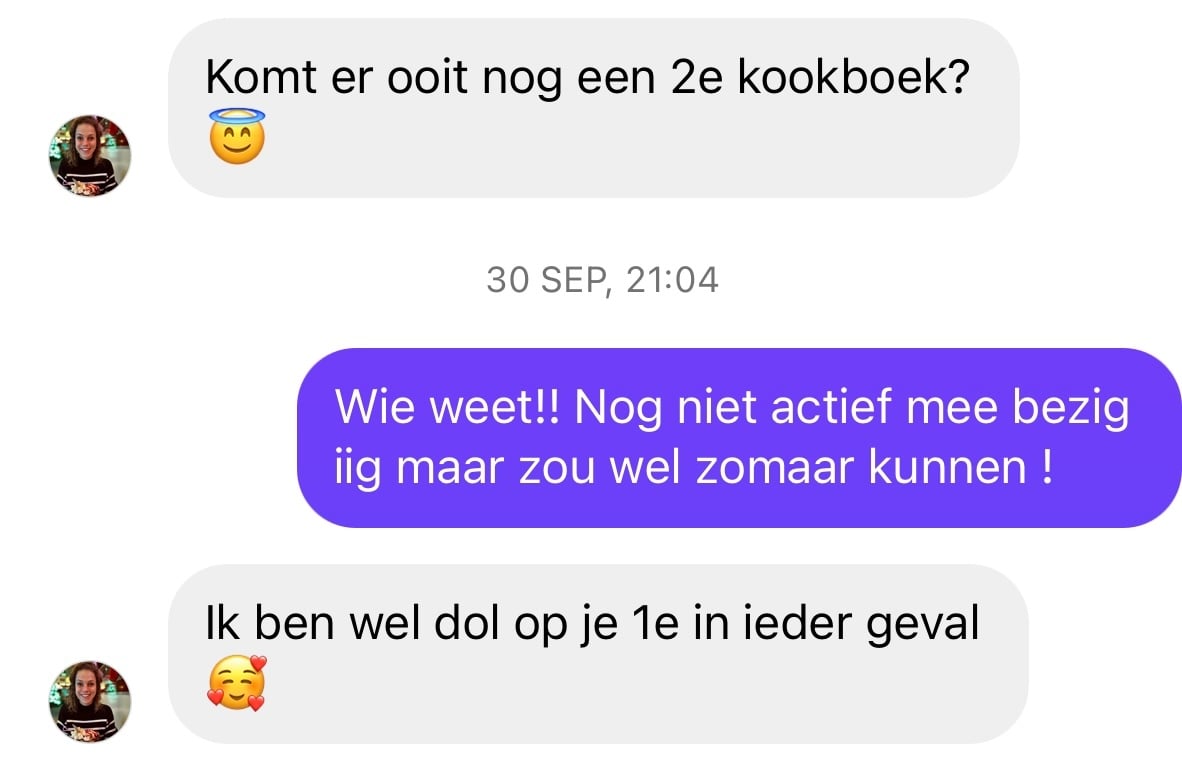Image resolution: width=1182 pixels, height=762 pixels.
Task: Click the text 'Wie weet!!' in the reply
Action: coord(447,407)
